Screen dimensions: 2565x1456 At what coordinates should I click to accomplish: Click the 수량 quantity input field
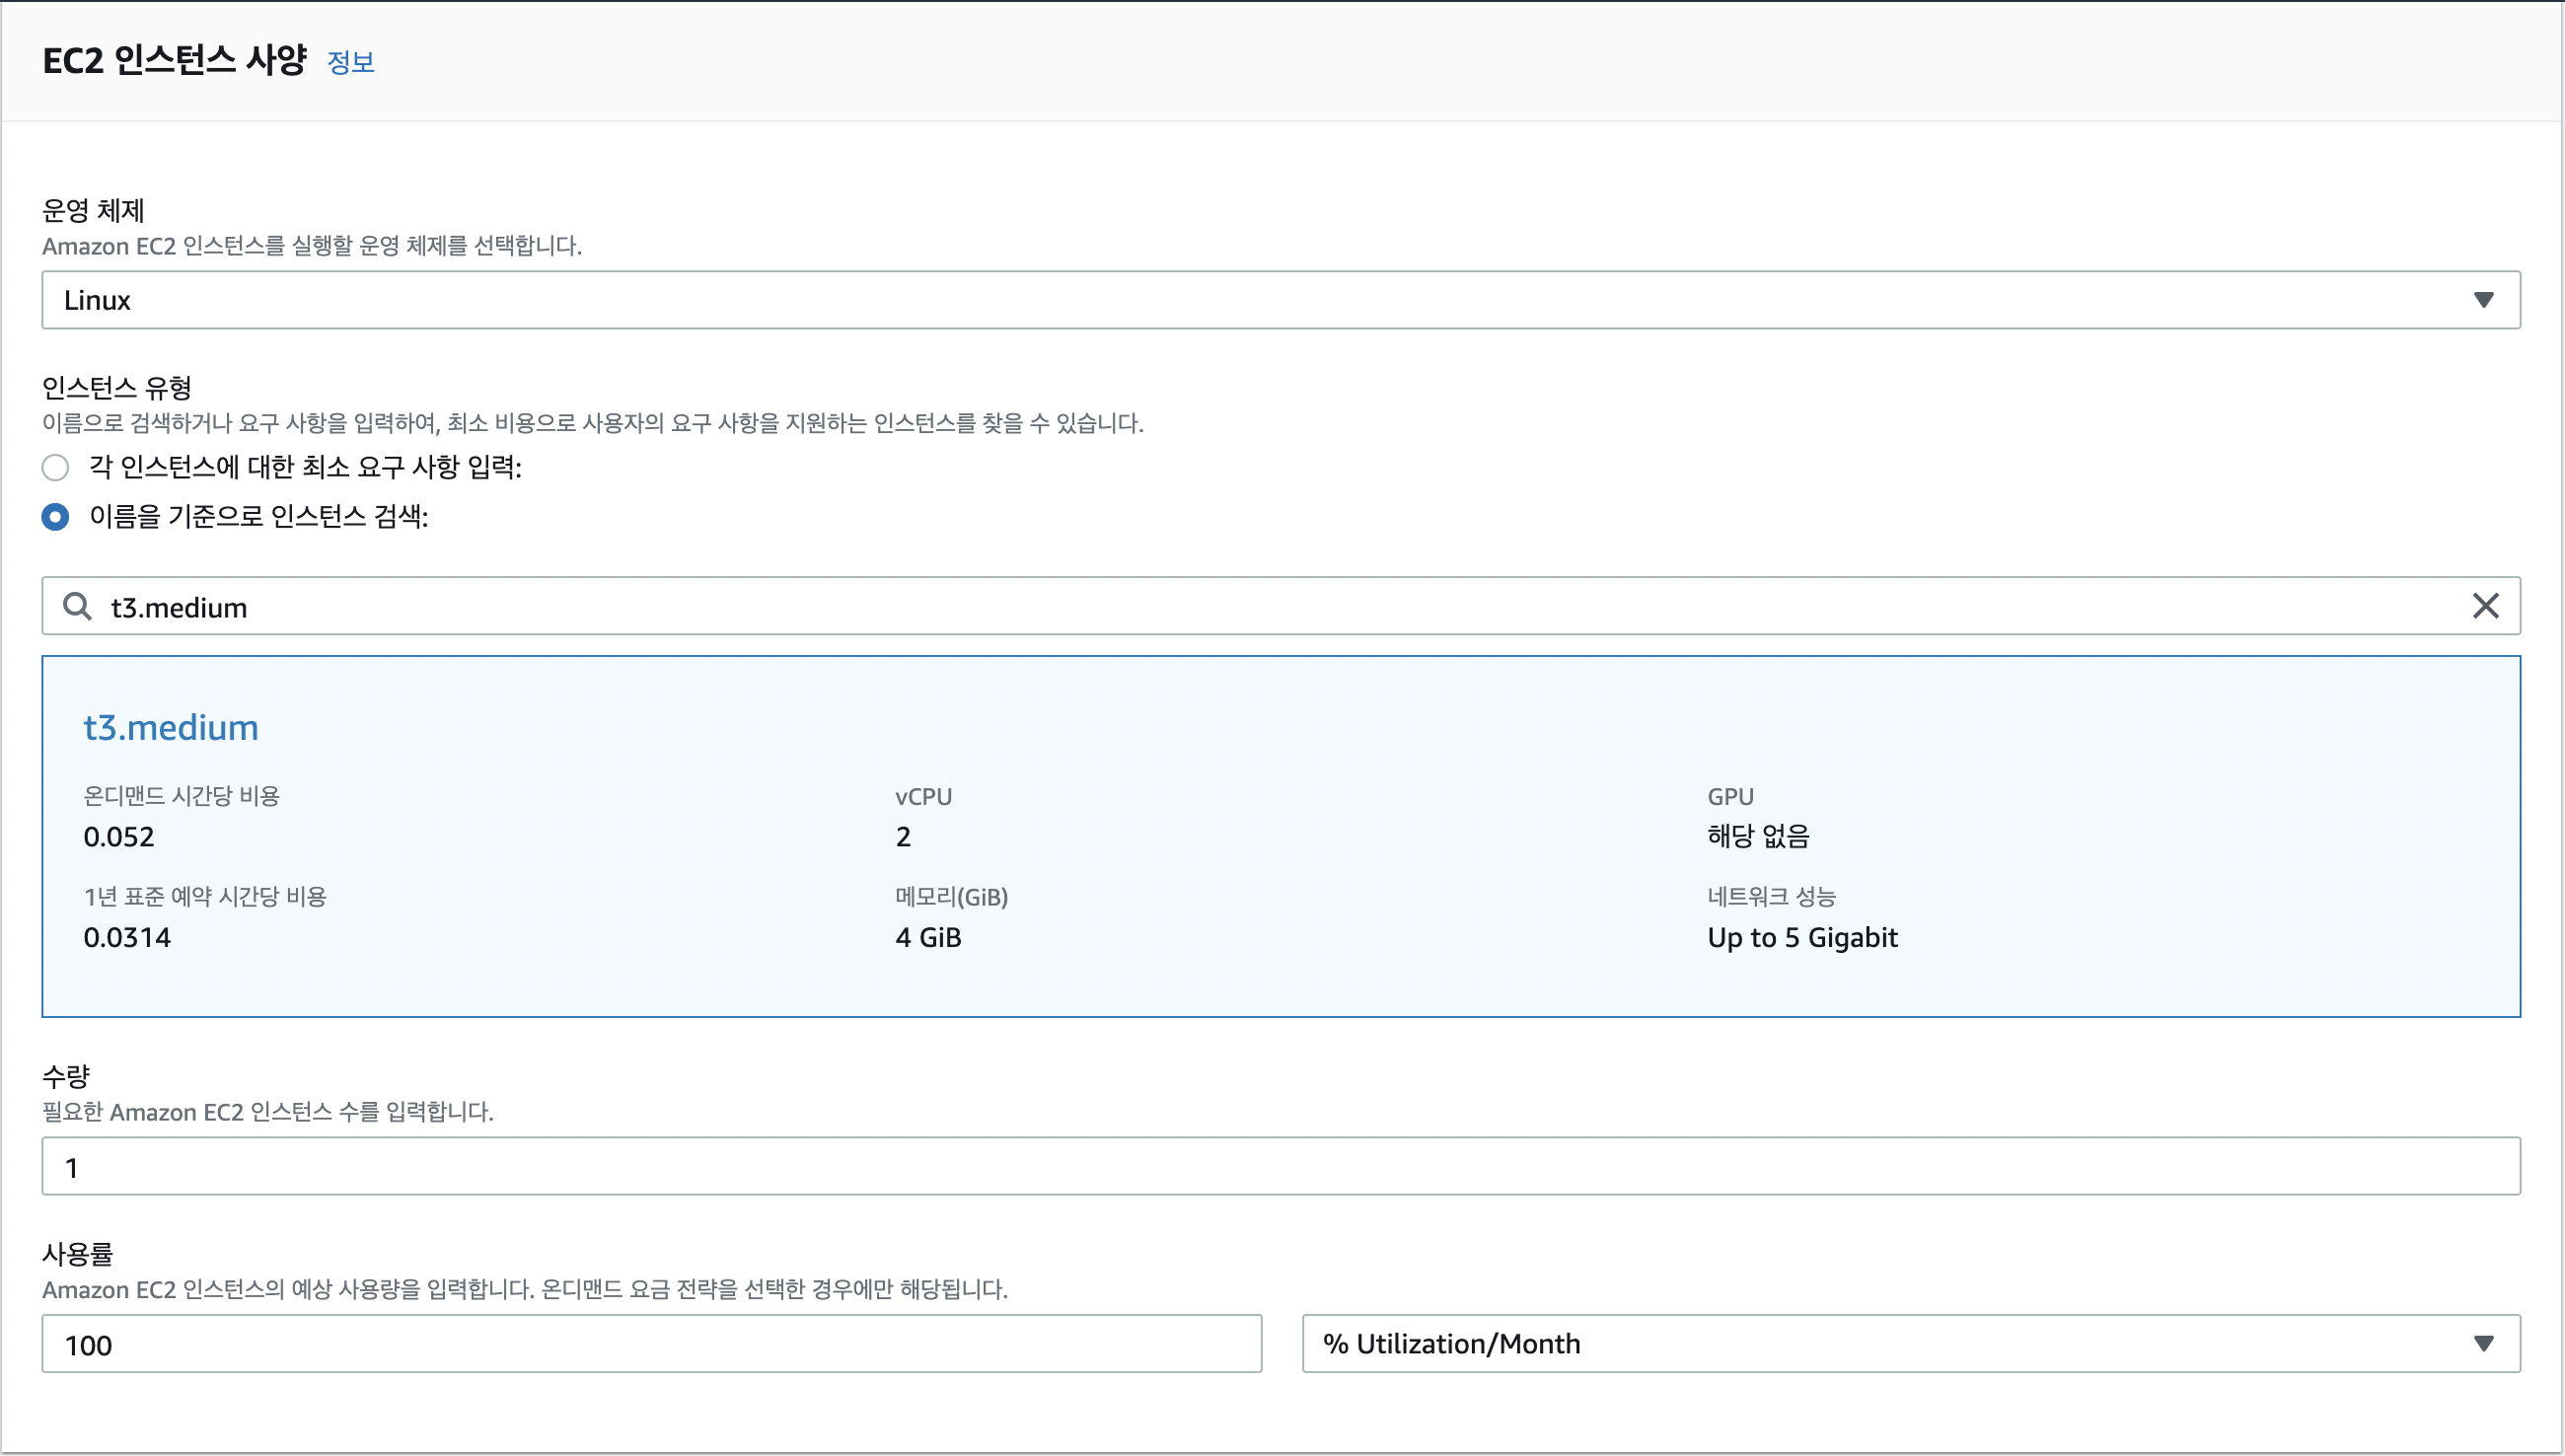tap(1280, 1166)
